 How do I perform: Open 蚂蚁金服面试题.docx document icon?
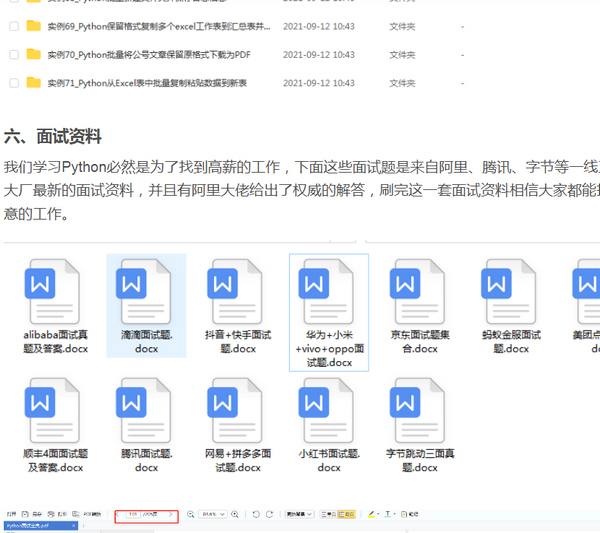point(509,292)
